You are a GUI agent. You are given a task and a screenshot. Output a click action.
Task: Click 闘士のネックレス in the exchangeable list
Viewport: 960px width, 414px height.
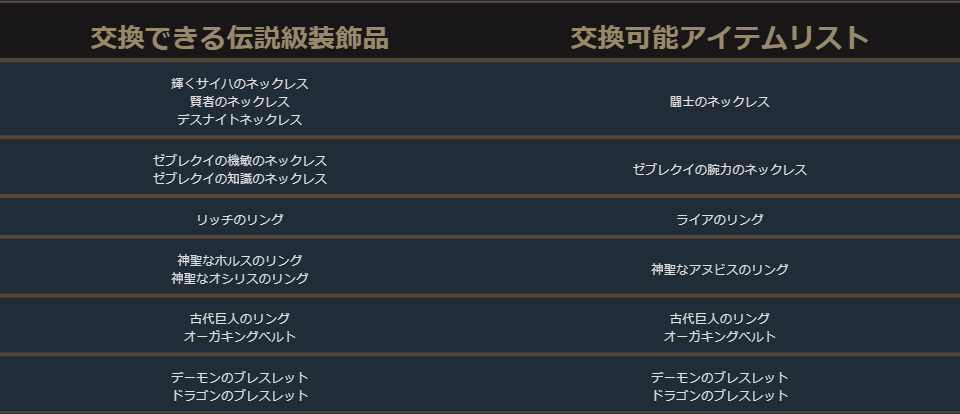coord(719,102)
